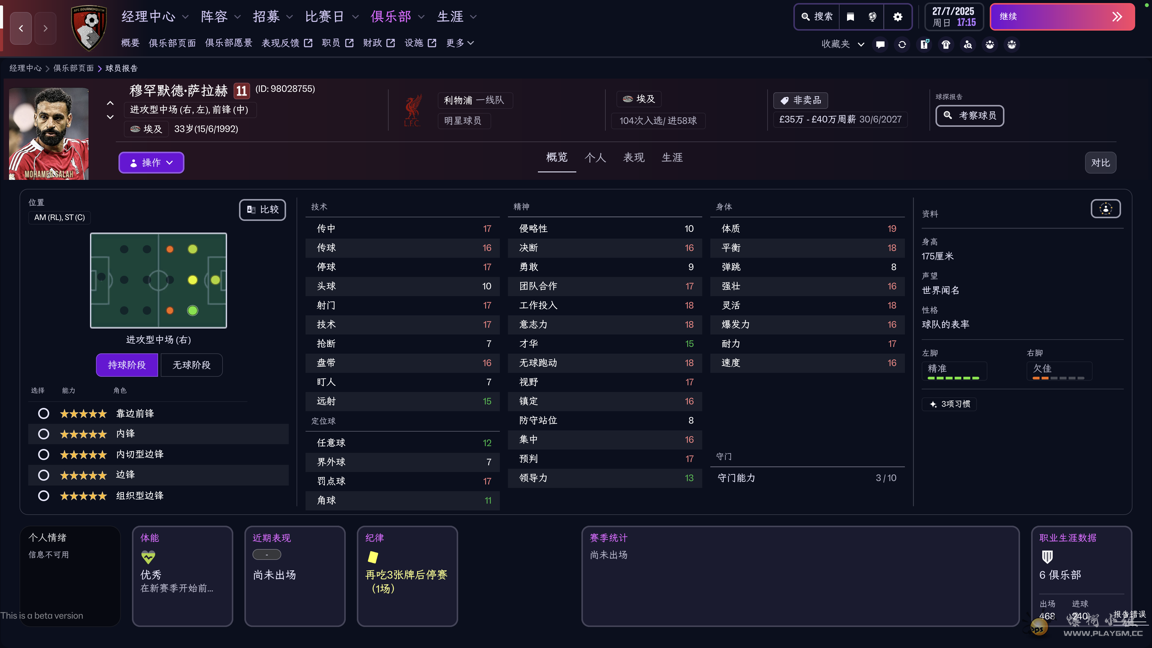Click the camera icon in the 资料 panel

point(1105,208)
